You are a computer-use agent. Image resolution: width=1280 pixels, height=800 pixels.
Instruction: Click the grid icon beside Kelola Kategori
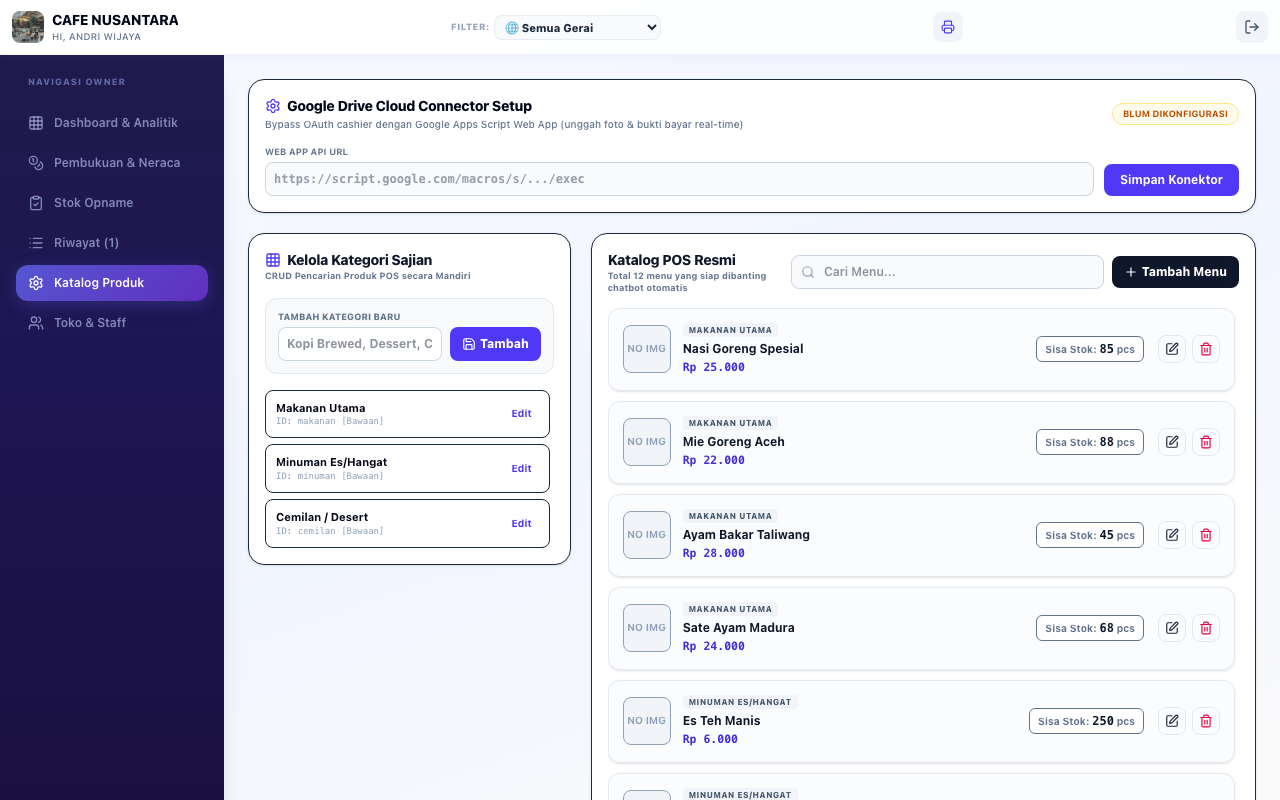(273, 260)
